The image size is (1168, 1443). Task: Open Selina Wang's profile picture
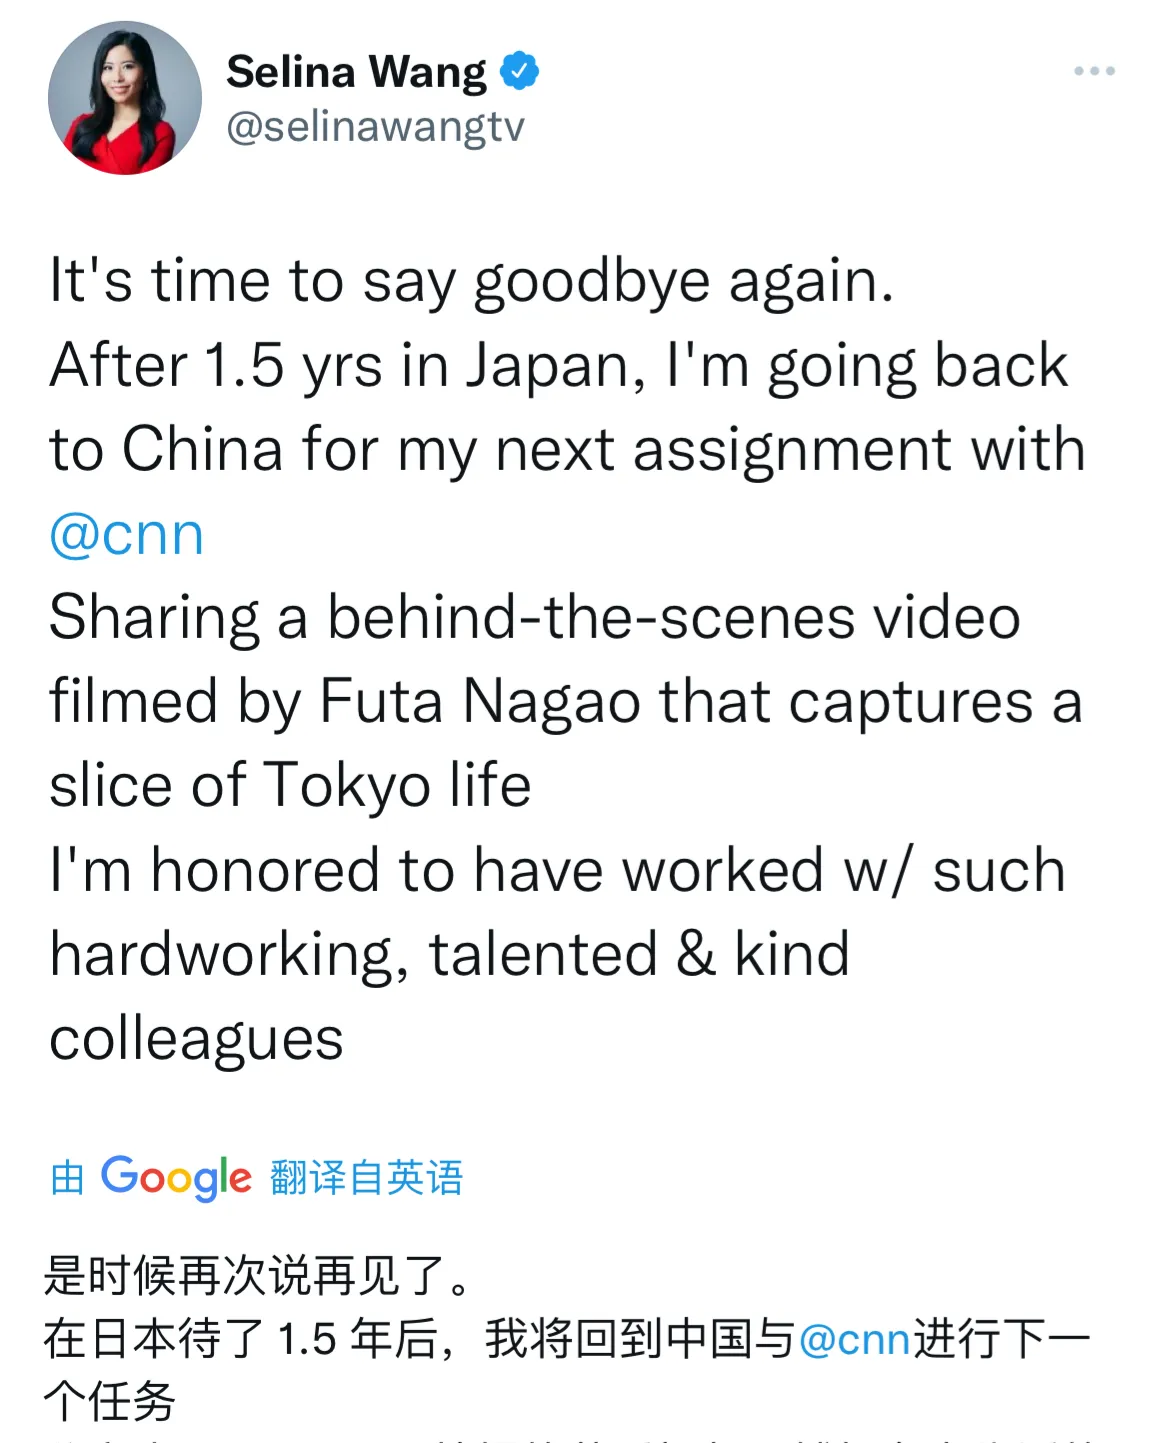coord(125,98)
